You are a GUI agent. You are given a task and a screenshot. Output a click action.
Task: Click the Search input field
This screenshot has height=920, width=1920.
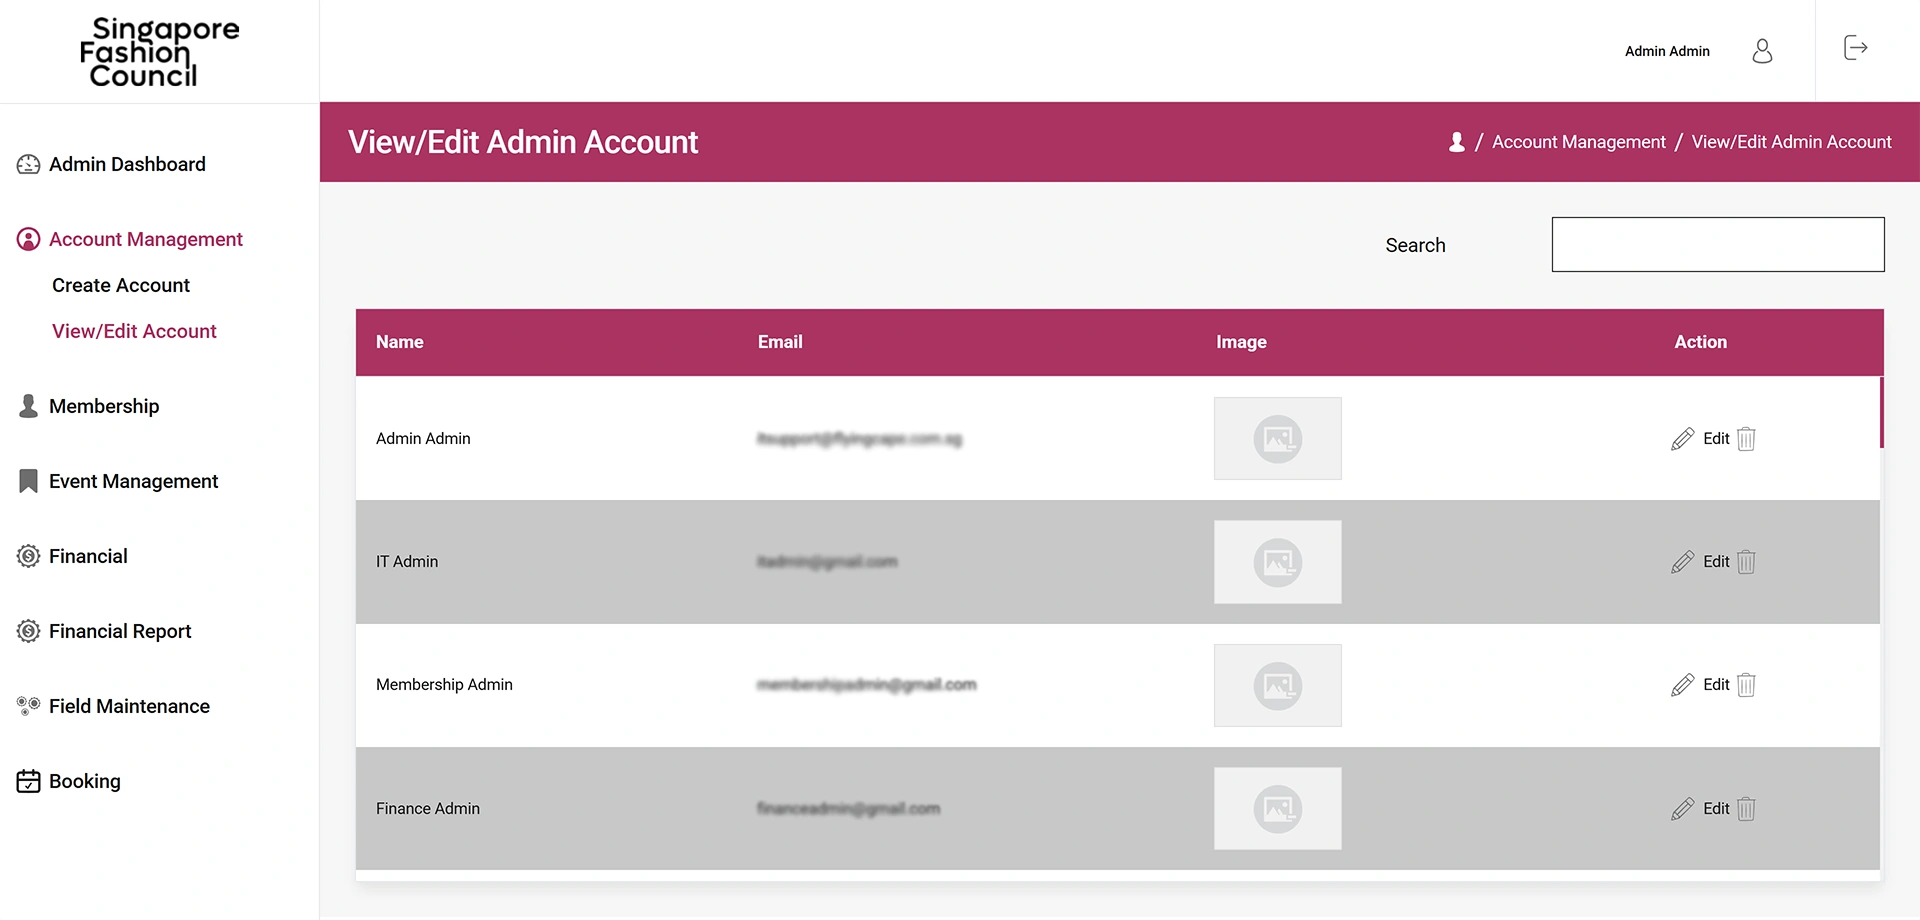pyautogui.click(x=1717, y=245)
